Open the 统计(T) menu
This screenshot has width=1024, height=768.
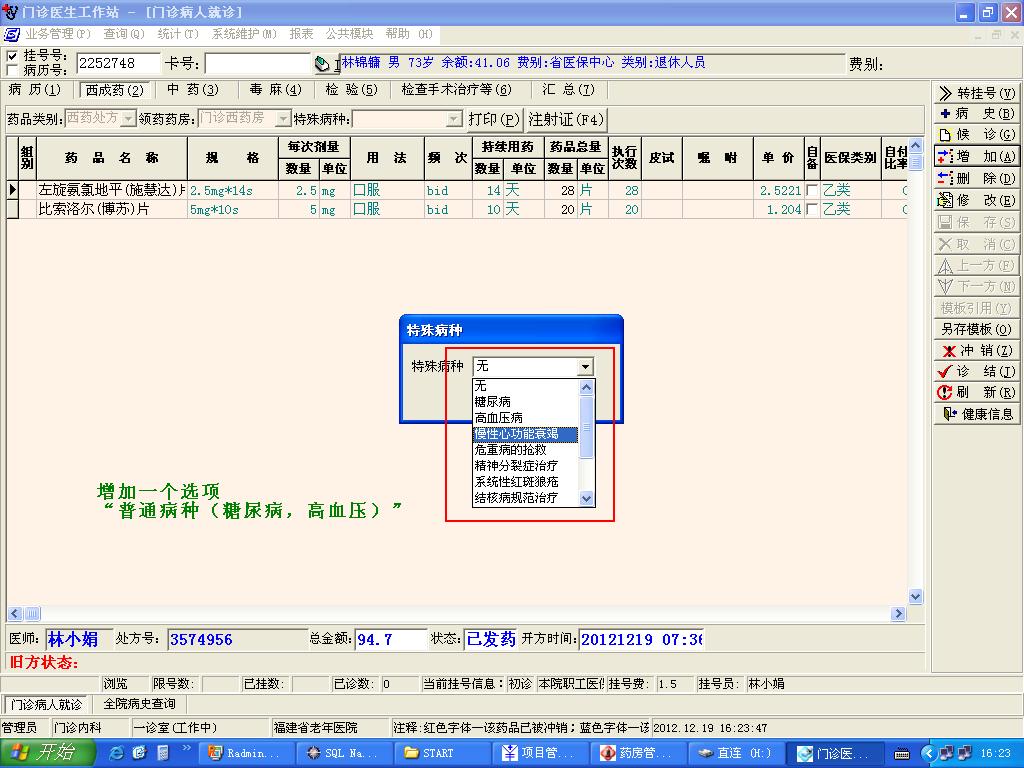tap(178, 34)
